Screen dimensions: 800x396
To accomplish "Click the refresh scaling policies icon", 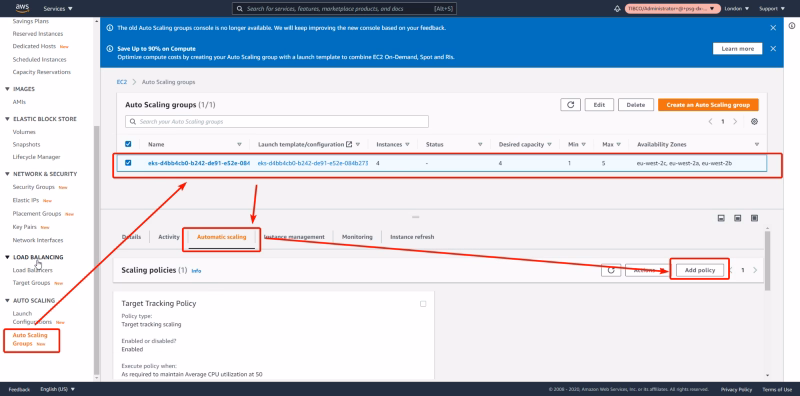I will pyautogui.click(x=611, y=270).
